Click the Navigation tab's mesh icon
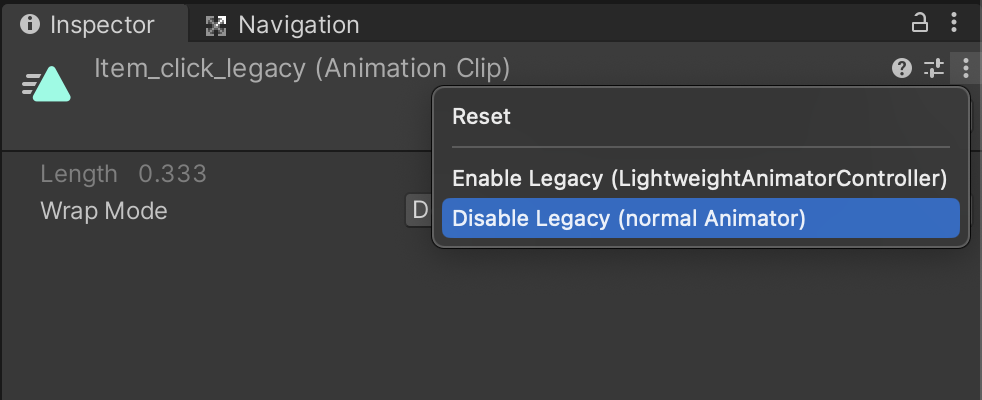This screenshot has width=982, height=400. (x=216, y=26)
